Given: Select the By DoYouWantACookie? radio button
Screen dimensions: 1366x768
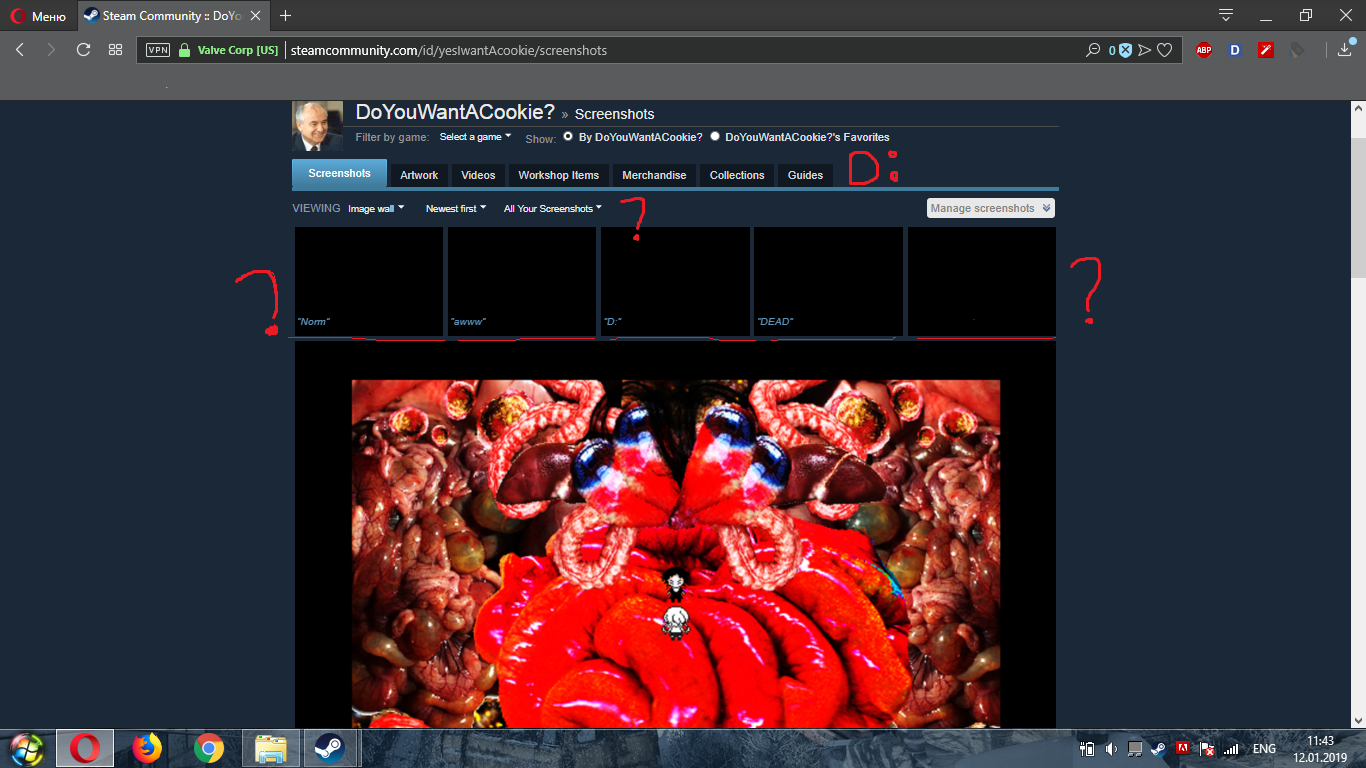Looking at the screenshot, I should 568,136.
